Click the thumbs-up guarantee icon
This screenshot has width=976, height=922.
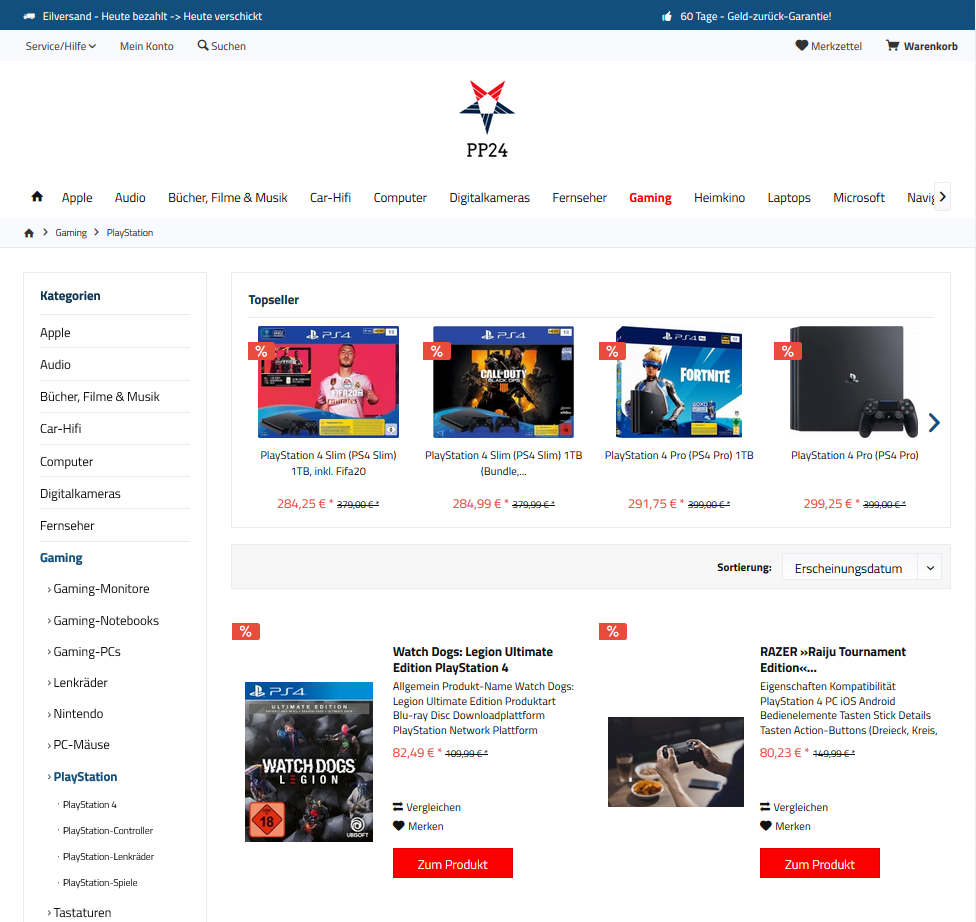(667, 16)
